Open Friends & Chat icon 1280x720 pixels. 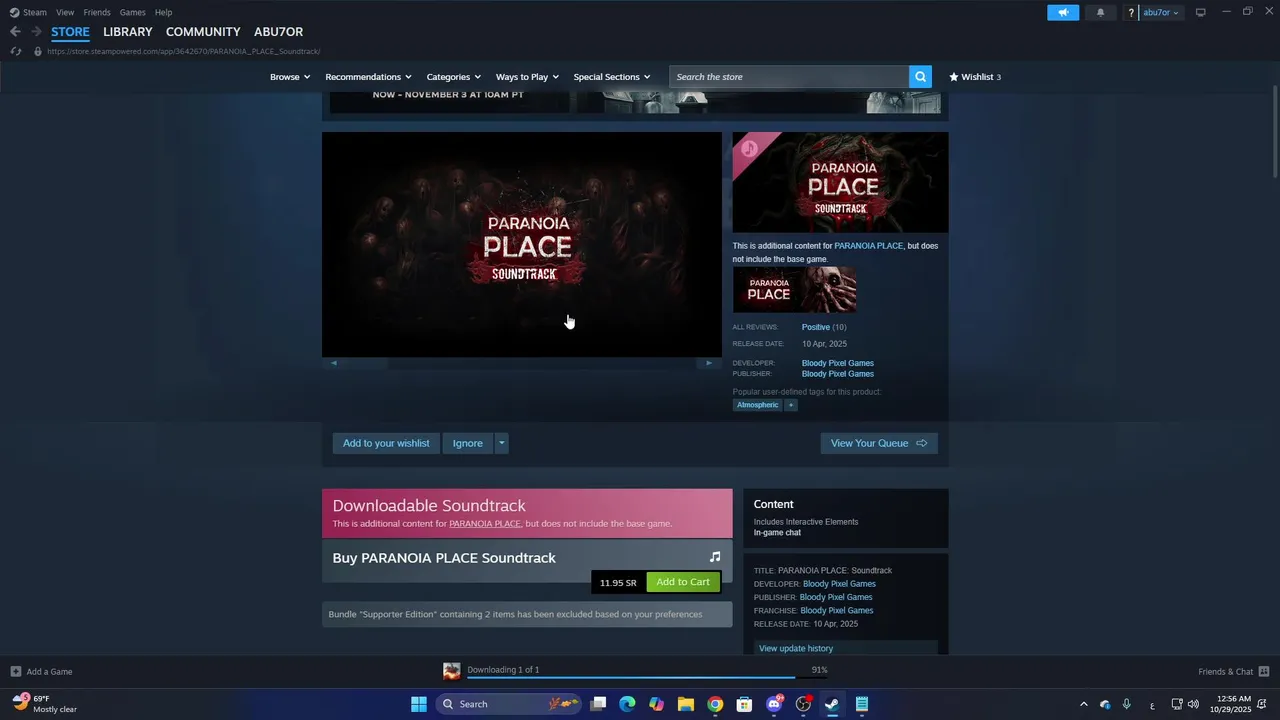tap(1264, 671)
